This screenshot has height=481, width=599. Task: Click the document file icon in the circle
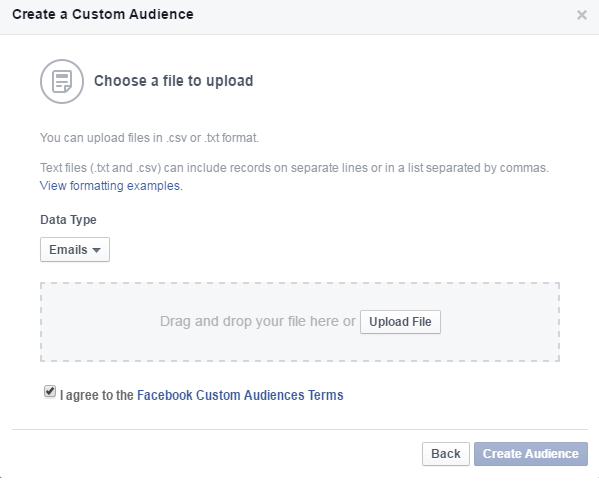coord(62,81)
